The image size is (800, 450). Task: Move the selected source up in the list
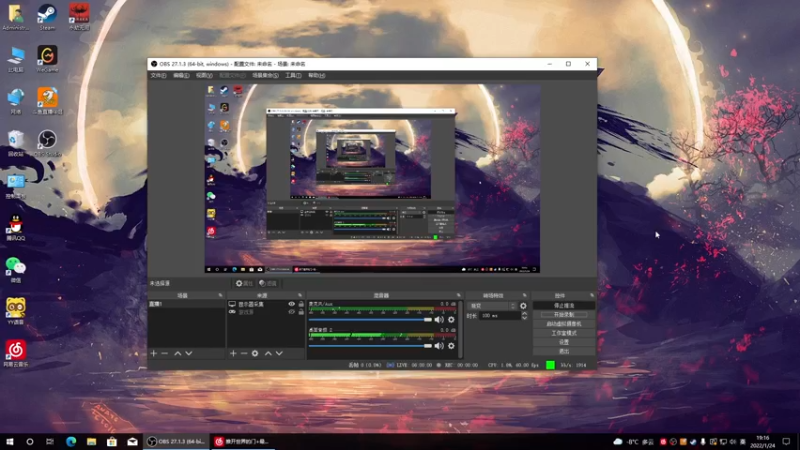(267, 353)
